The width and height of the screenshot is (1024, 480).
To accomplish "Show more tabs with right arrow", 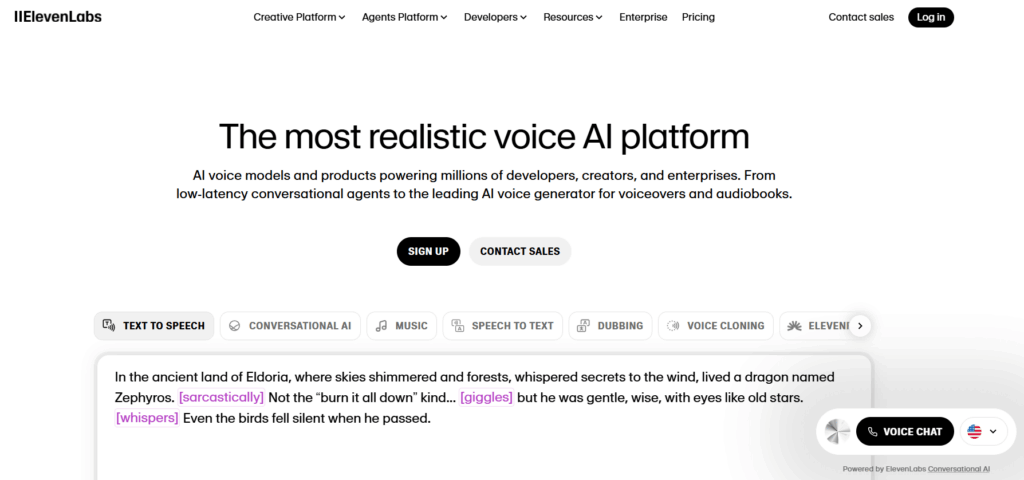I will point(860,325).
